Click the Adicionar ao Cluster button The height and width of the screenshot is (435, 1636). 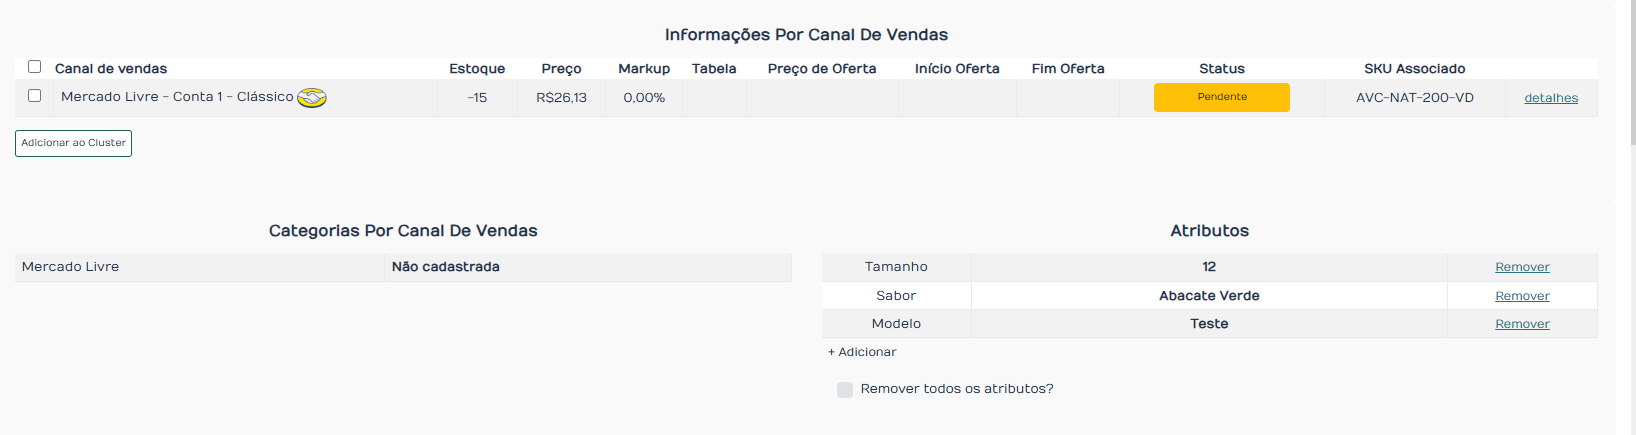[x=73, y=143]
